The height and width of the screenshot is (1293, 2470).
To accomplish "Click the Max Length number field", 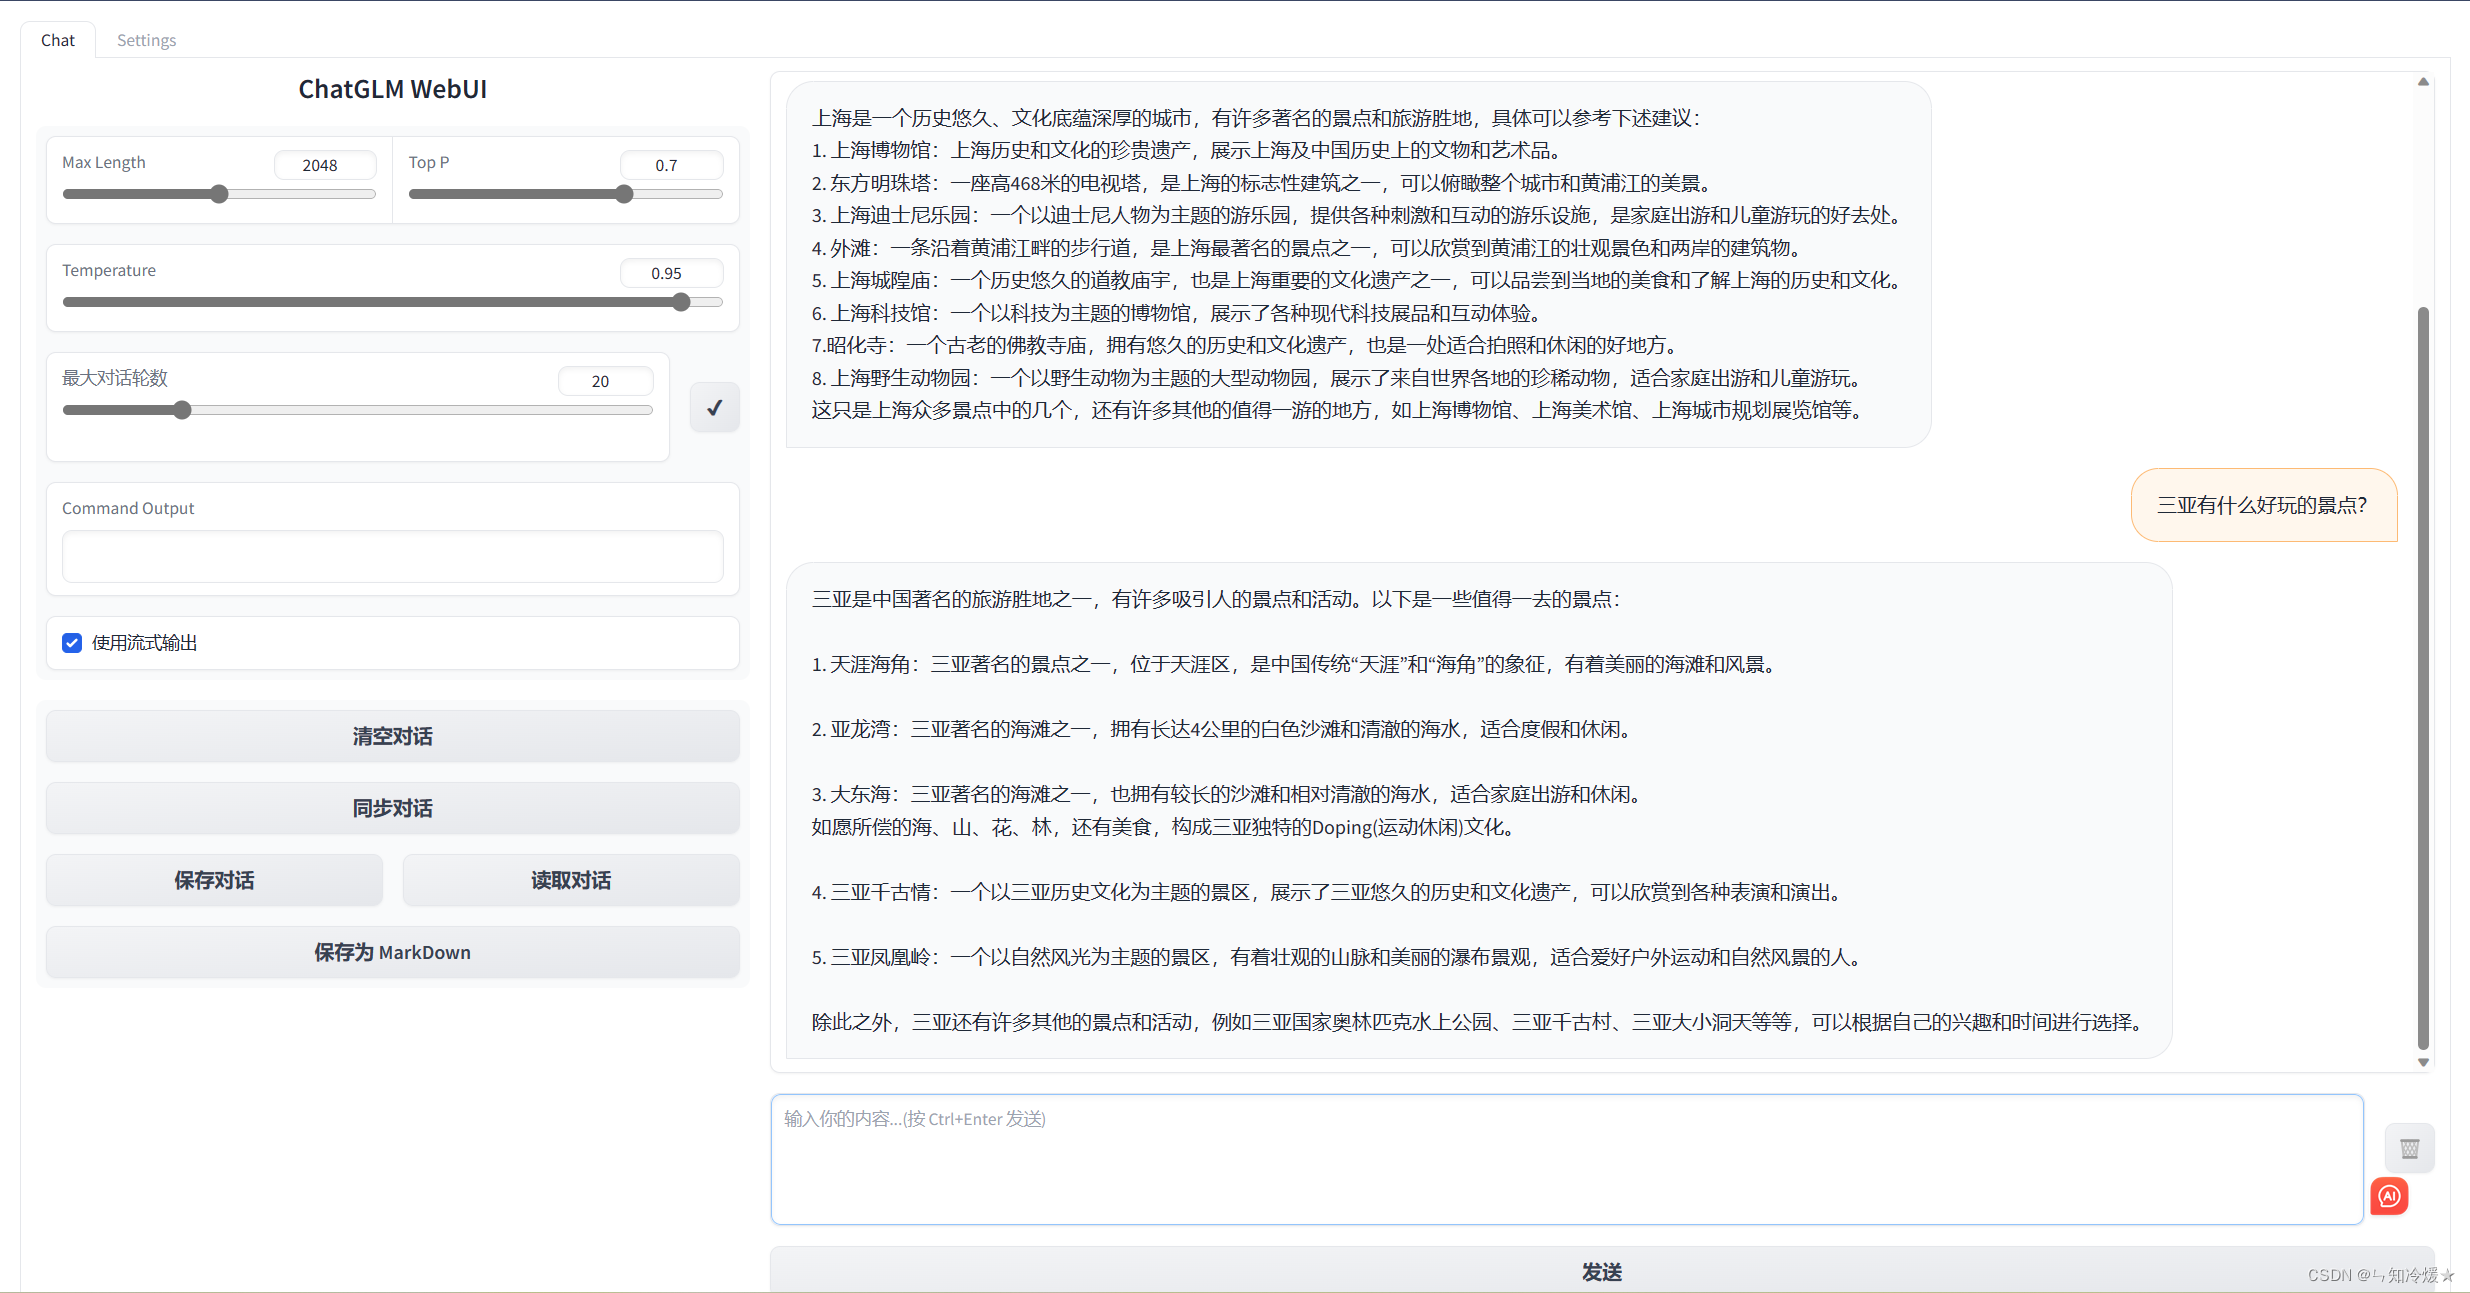I will click(324, 165).
